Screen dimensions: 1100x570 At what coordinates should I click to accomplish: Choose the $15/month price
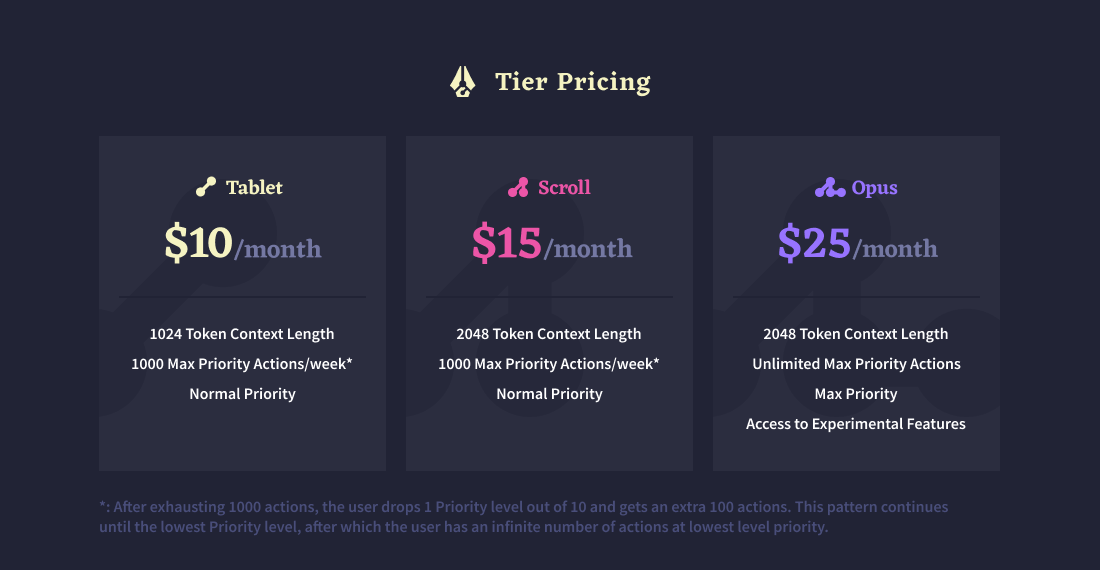tap(551, 243)
